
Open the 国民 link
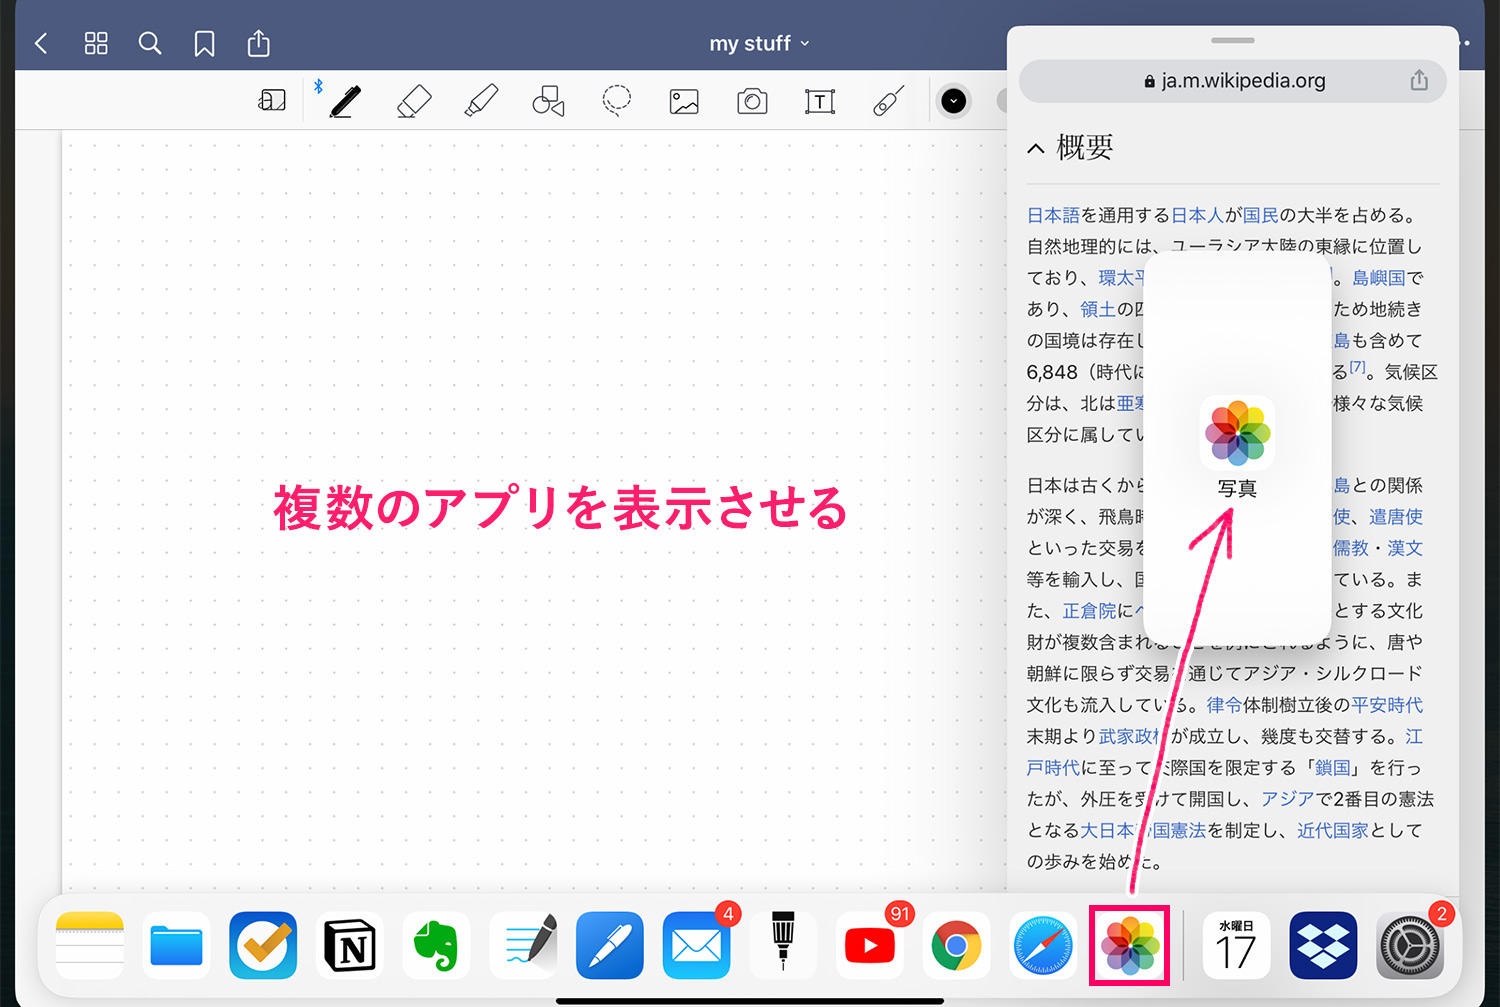(x=1260, y=215)
